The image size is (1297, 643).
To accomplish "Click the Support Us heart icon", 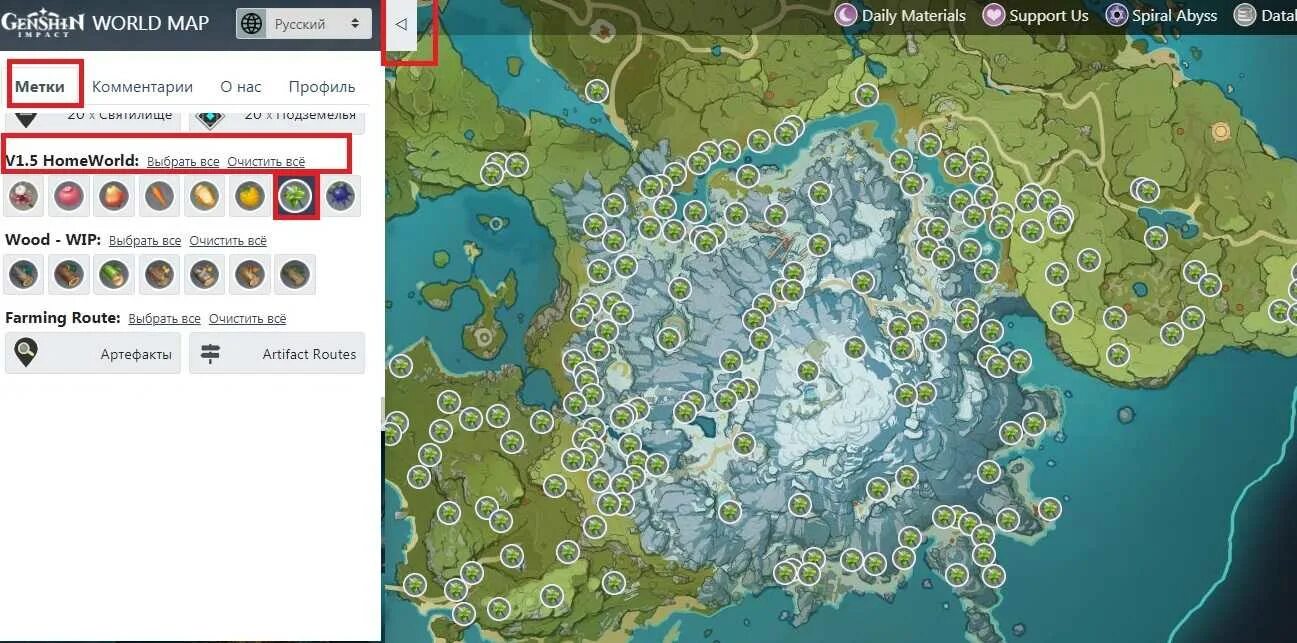I will point(994,15).
